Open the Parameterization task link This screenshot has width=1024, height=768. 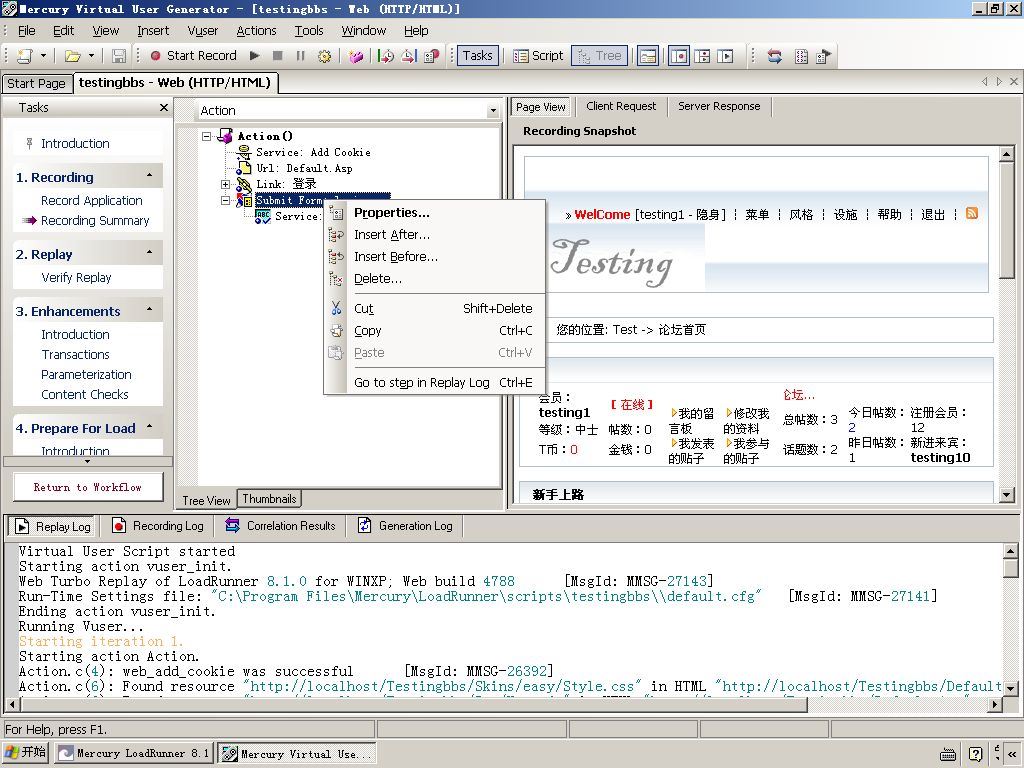pos(86,375)
